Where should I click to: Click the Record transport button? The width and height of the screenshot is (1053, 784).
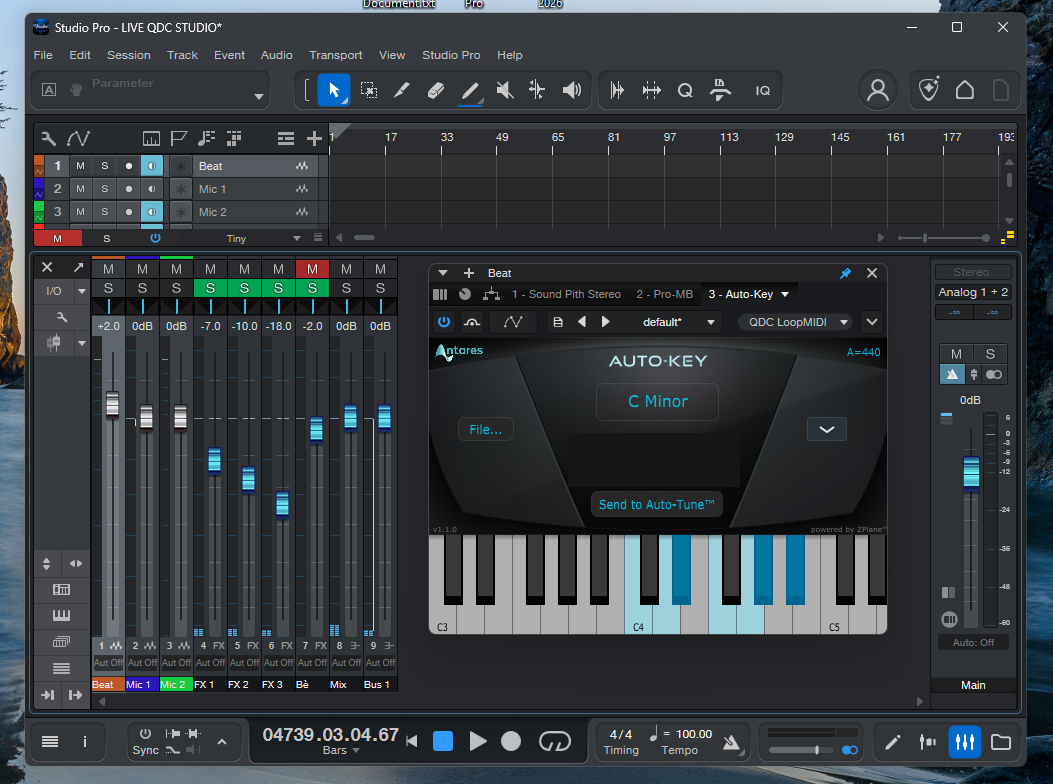pyautogui.click(x=511, y=741)
